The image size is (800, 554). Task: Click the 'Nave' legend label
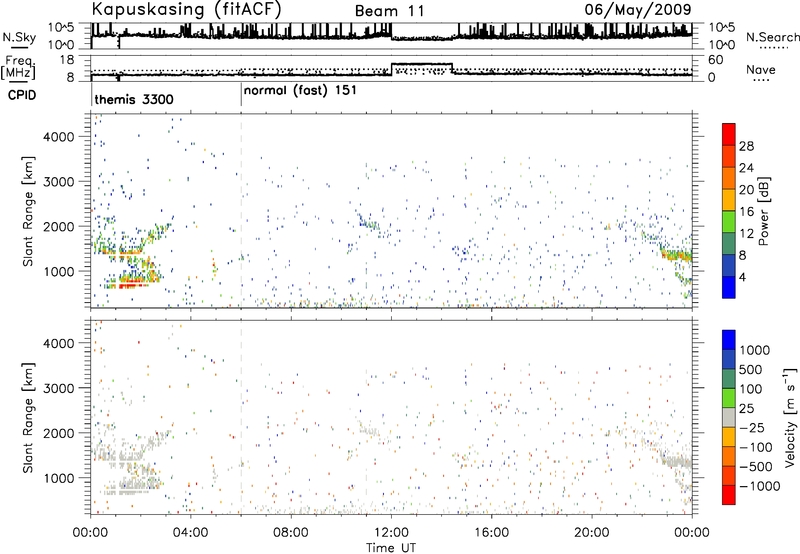[x=760, y=69]
